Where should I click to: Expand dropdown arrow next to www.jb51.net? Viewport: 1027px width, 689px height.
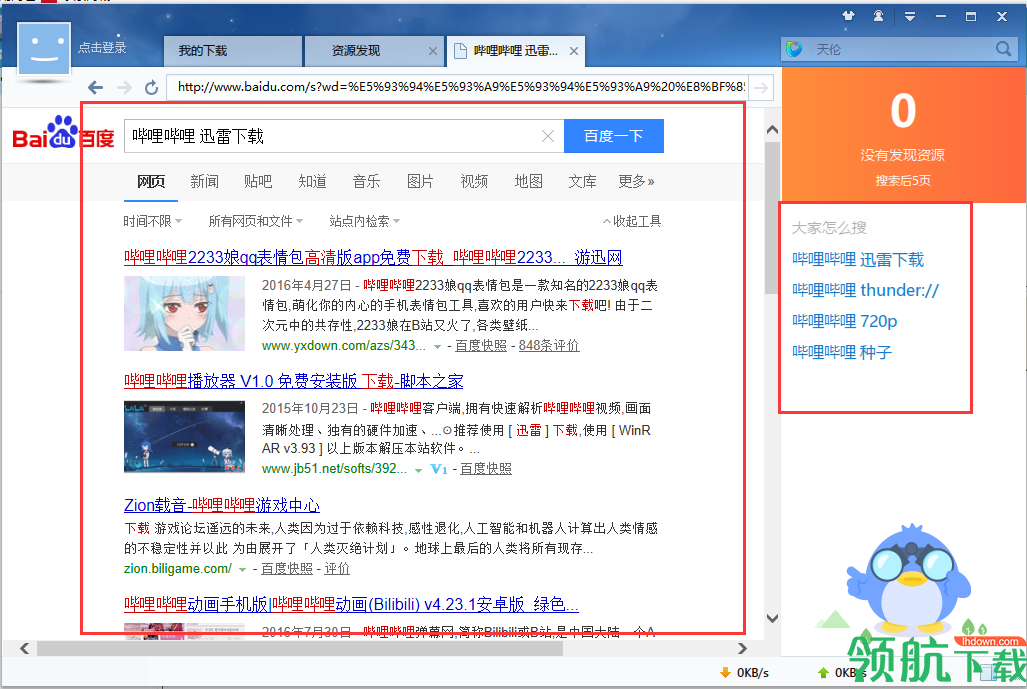click(418, 470)
